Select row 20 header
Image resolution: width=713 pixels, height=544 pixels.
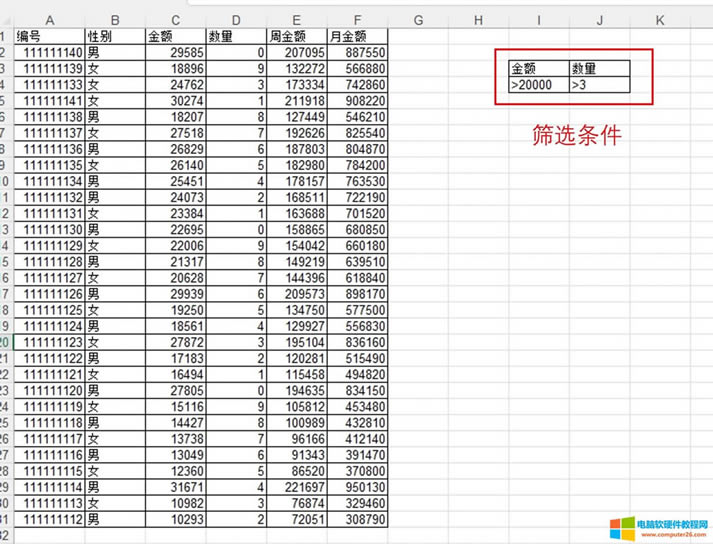[5, 342]
